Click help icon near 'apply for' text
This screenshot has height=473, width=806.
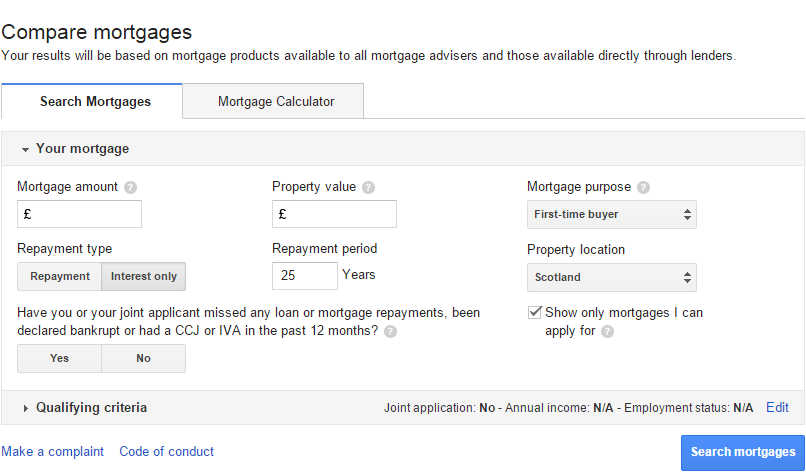[x=608, y=331]
